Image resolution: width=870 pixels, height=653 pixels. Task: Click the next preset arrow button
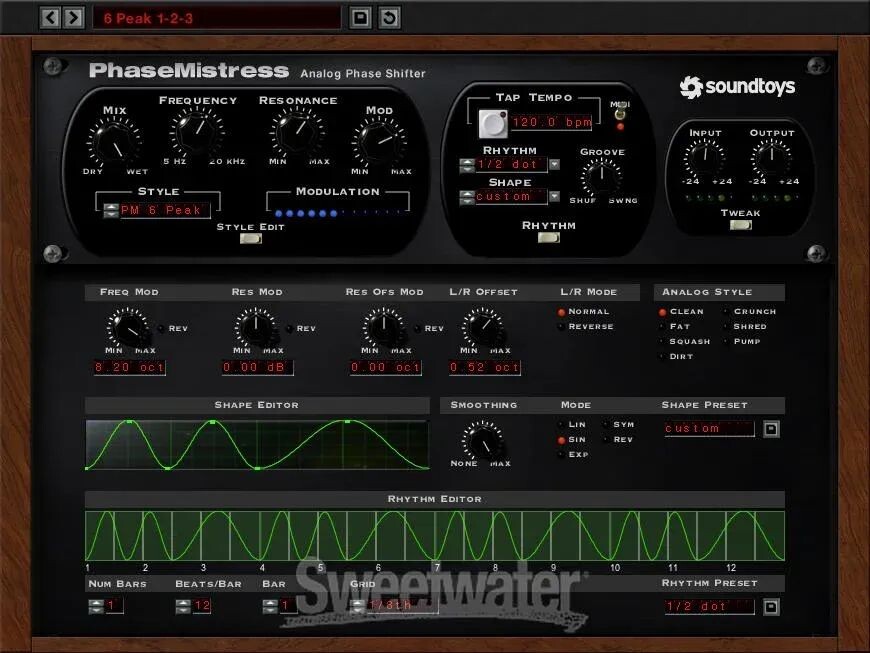click(x=73, y=17)
